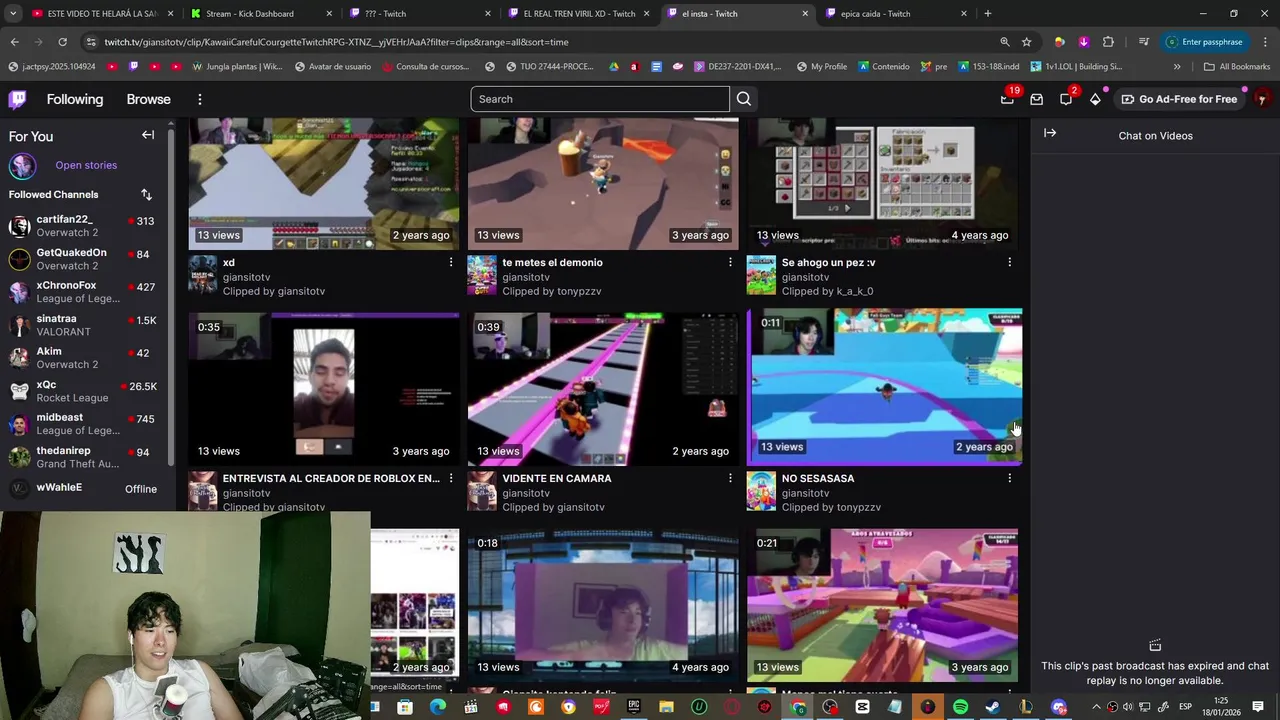This screenshot has height=720, width=1280.
Task: Open the site information icon in address bar
Action: (x=91, y=42)
